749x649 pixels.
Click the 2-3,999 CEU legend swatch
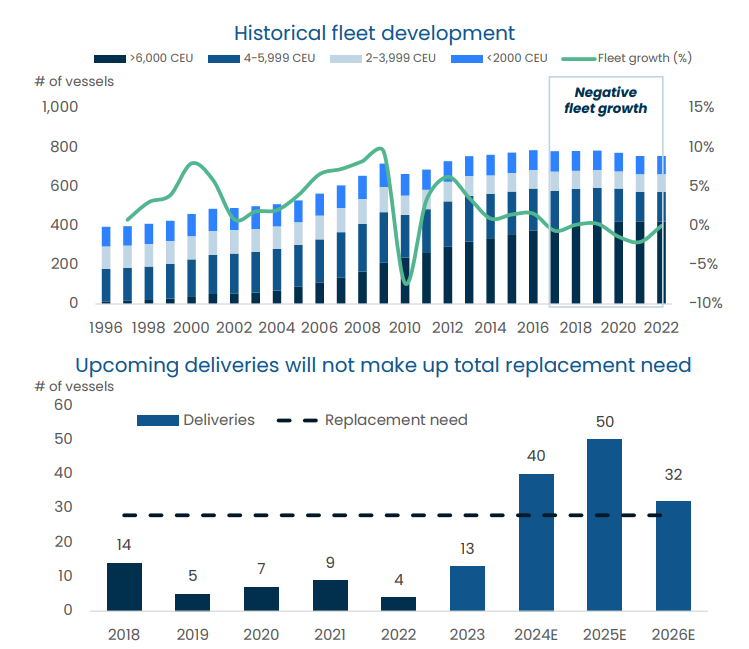(x=342, y=58)
